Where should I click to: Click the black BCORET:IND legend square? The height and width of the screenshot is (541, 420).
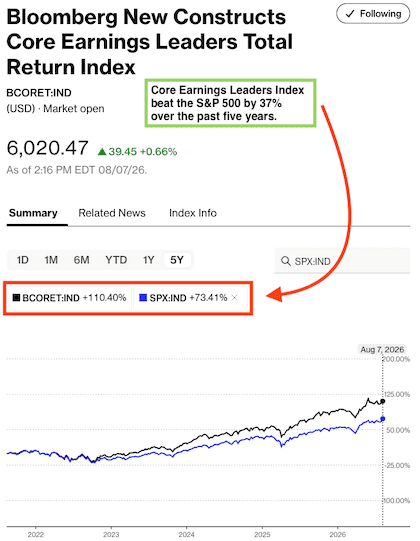[16, 297]
